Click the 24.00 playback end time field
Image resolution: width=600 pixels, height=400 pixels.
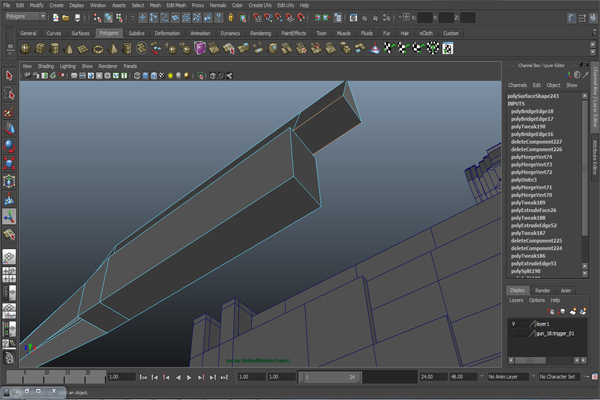(433, 377)
